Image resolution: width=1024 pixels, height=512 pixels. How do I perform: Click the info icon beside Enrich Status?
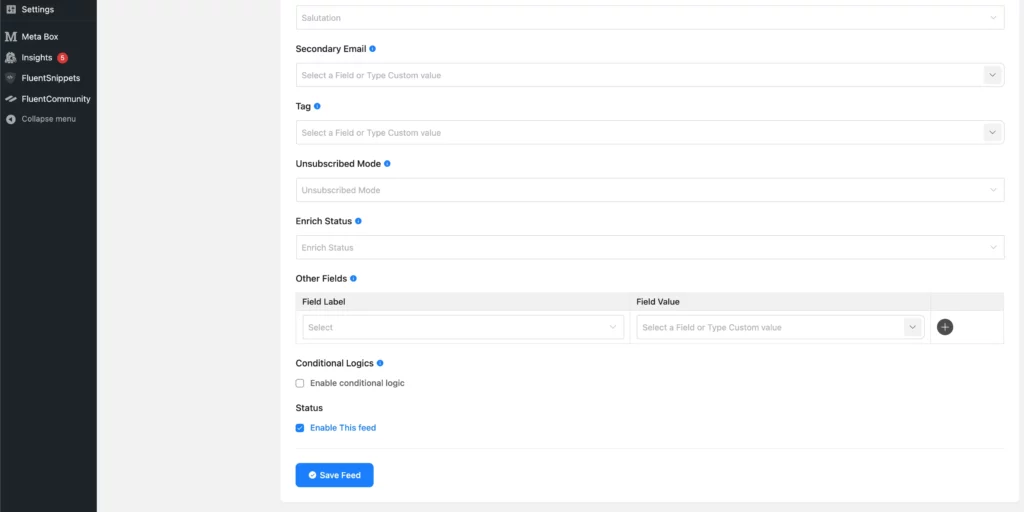358,221
